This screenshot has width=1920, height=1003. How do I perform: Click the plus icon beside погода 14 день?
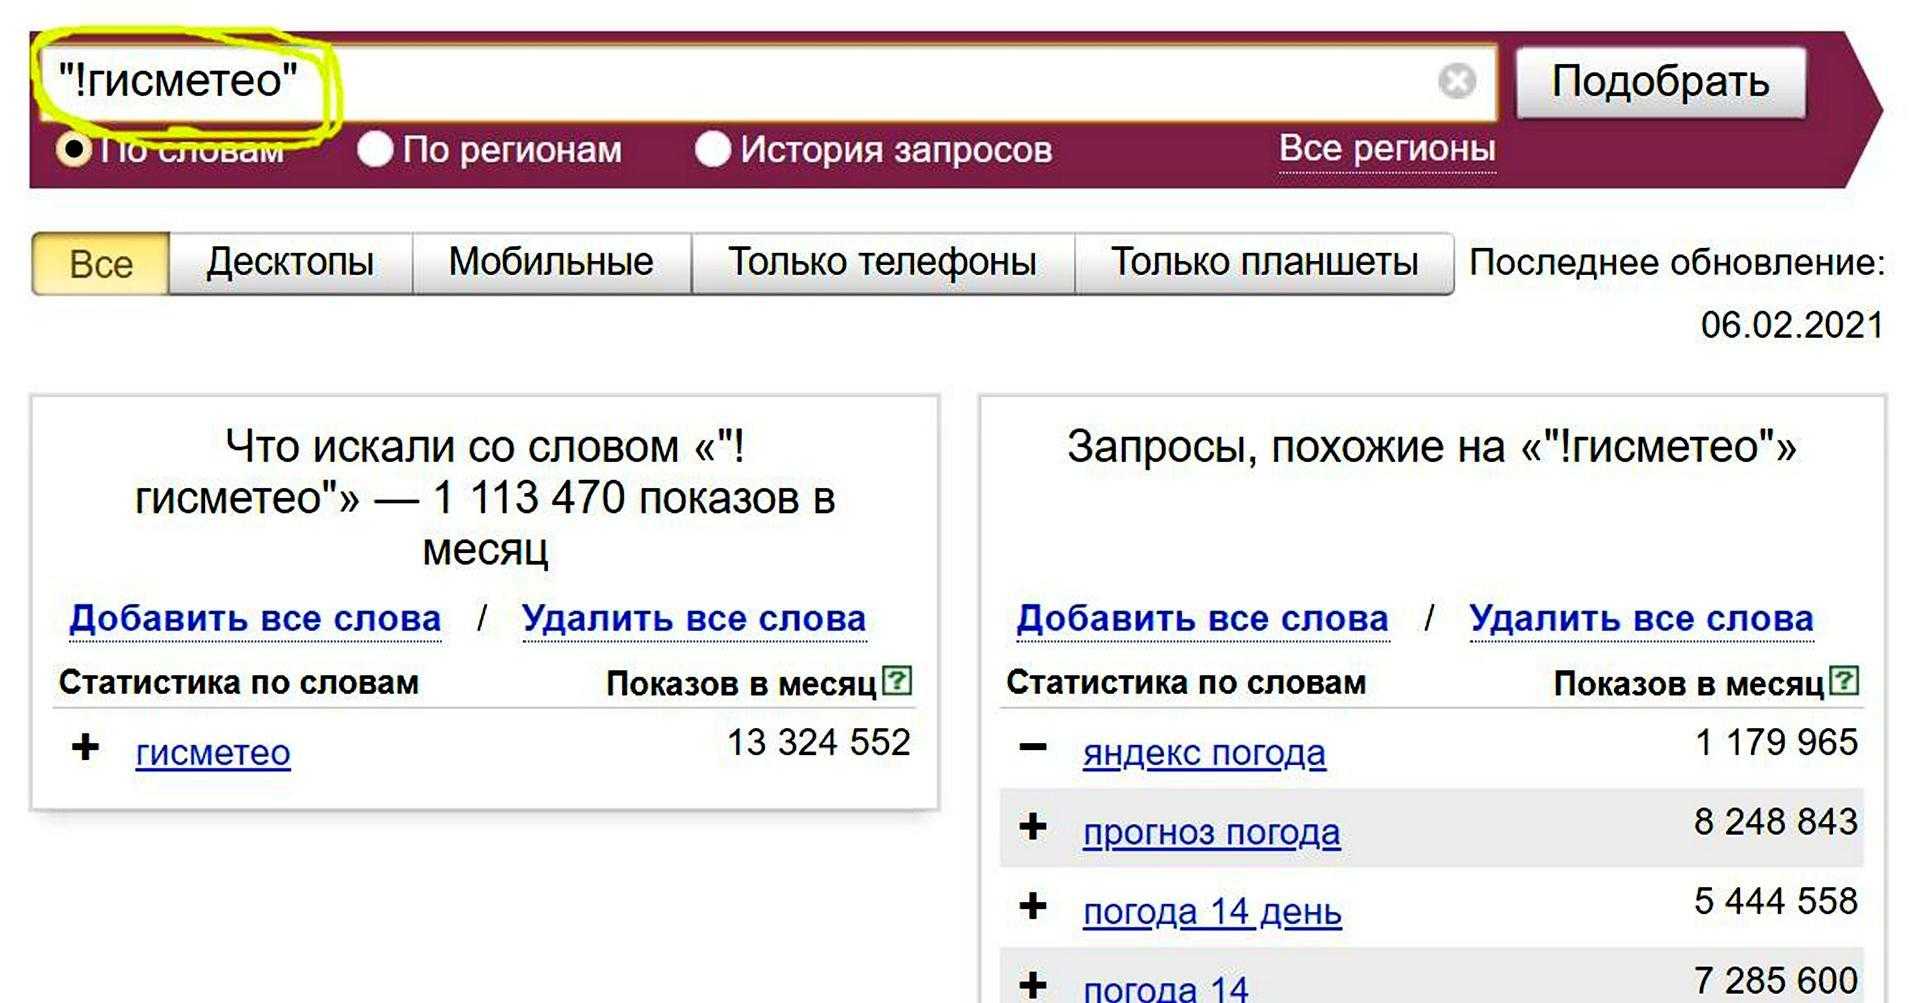pos(1032,907)
